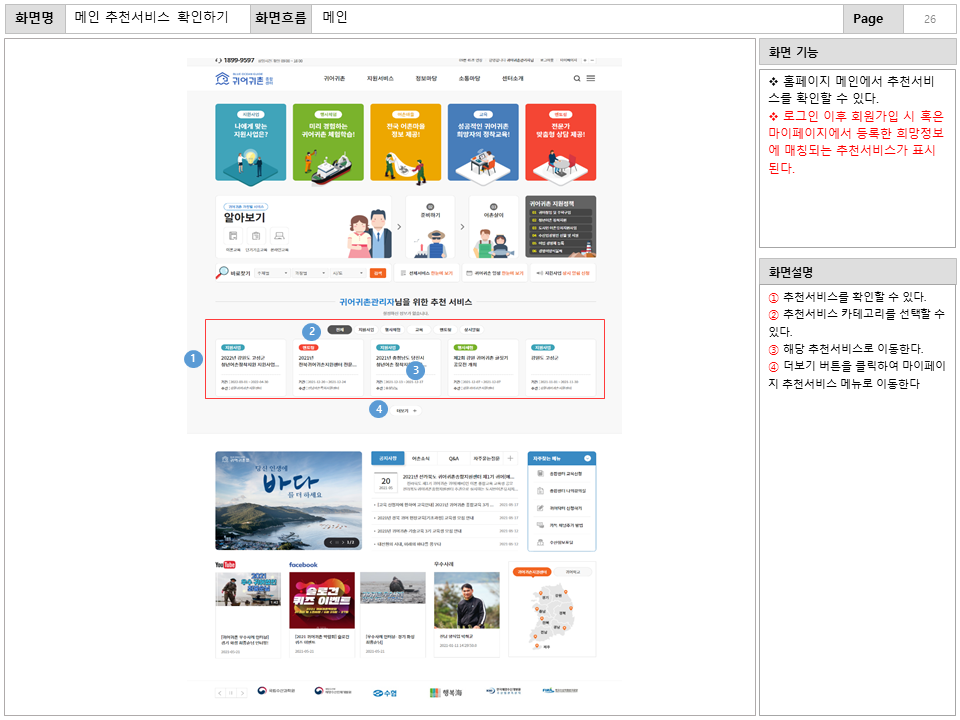Click the orange 검색 search button
The image size is (960, 720).
380,273
